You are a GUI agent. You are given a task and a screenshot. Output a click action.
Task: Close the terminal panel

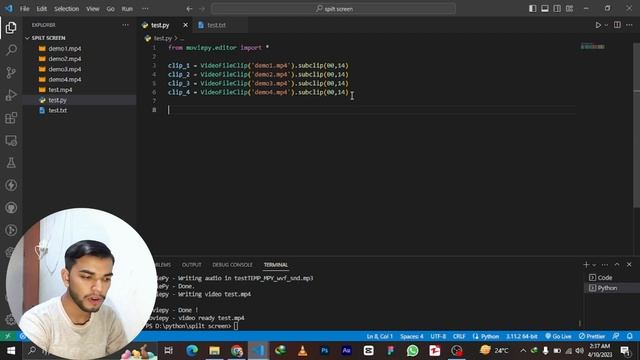click(629, 265)
